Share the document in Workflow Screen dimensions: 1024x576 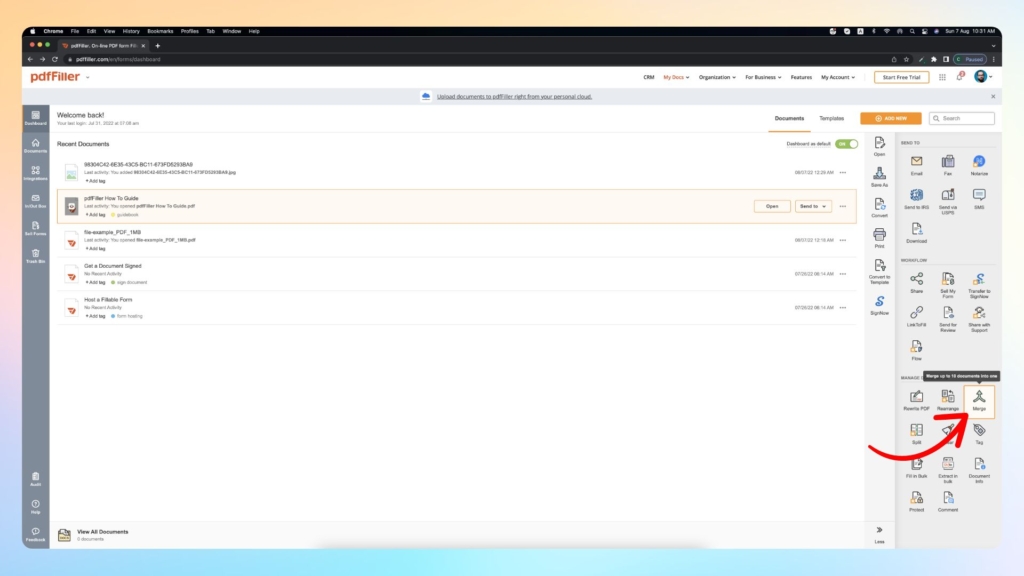tap(916, 283)
